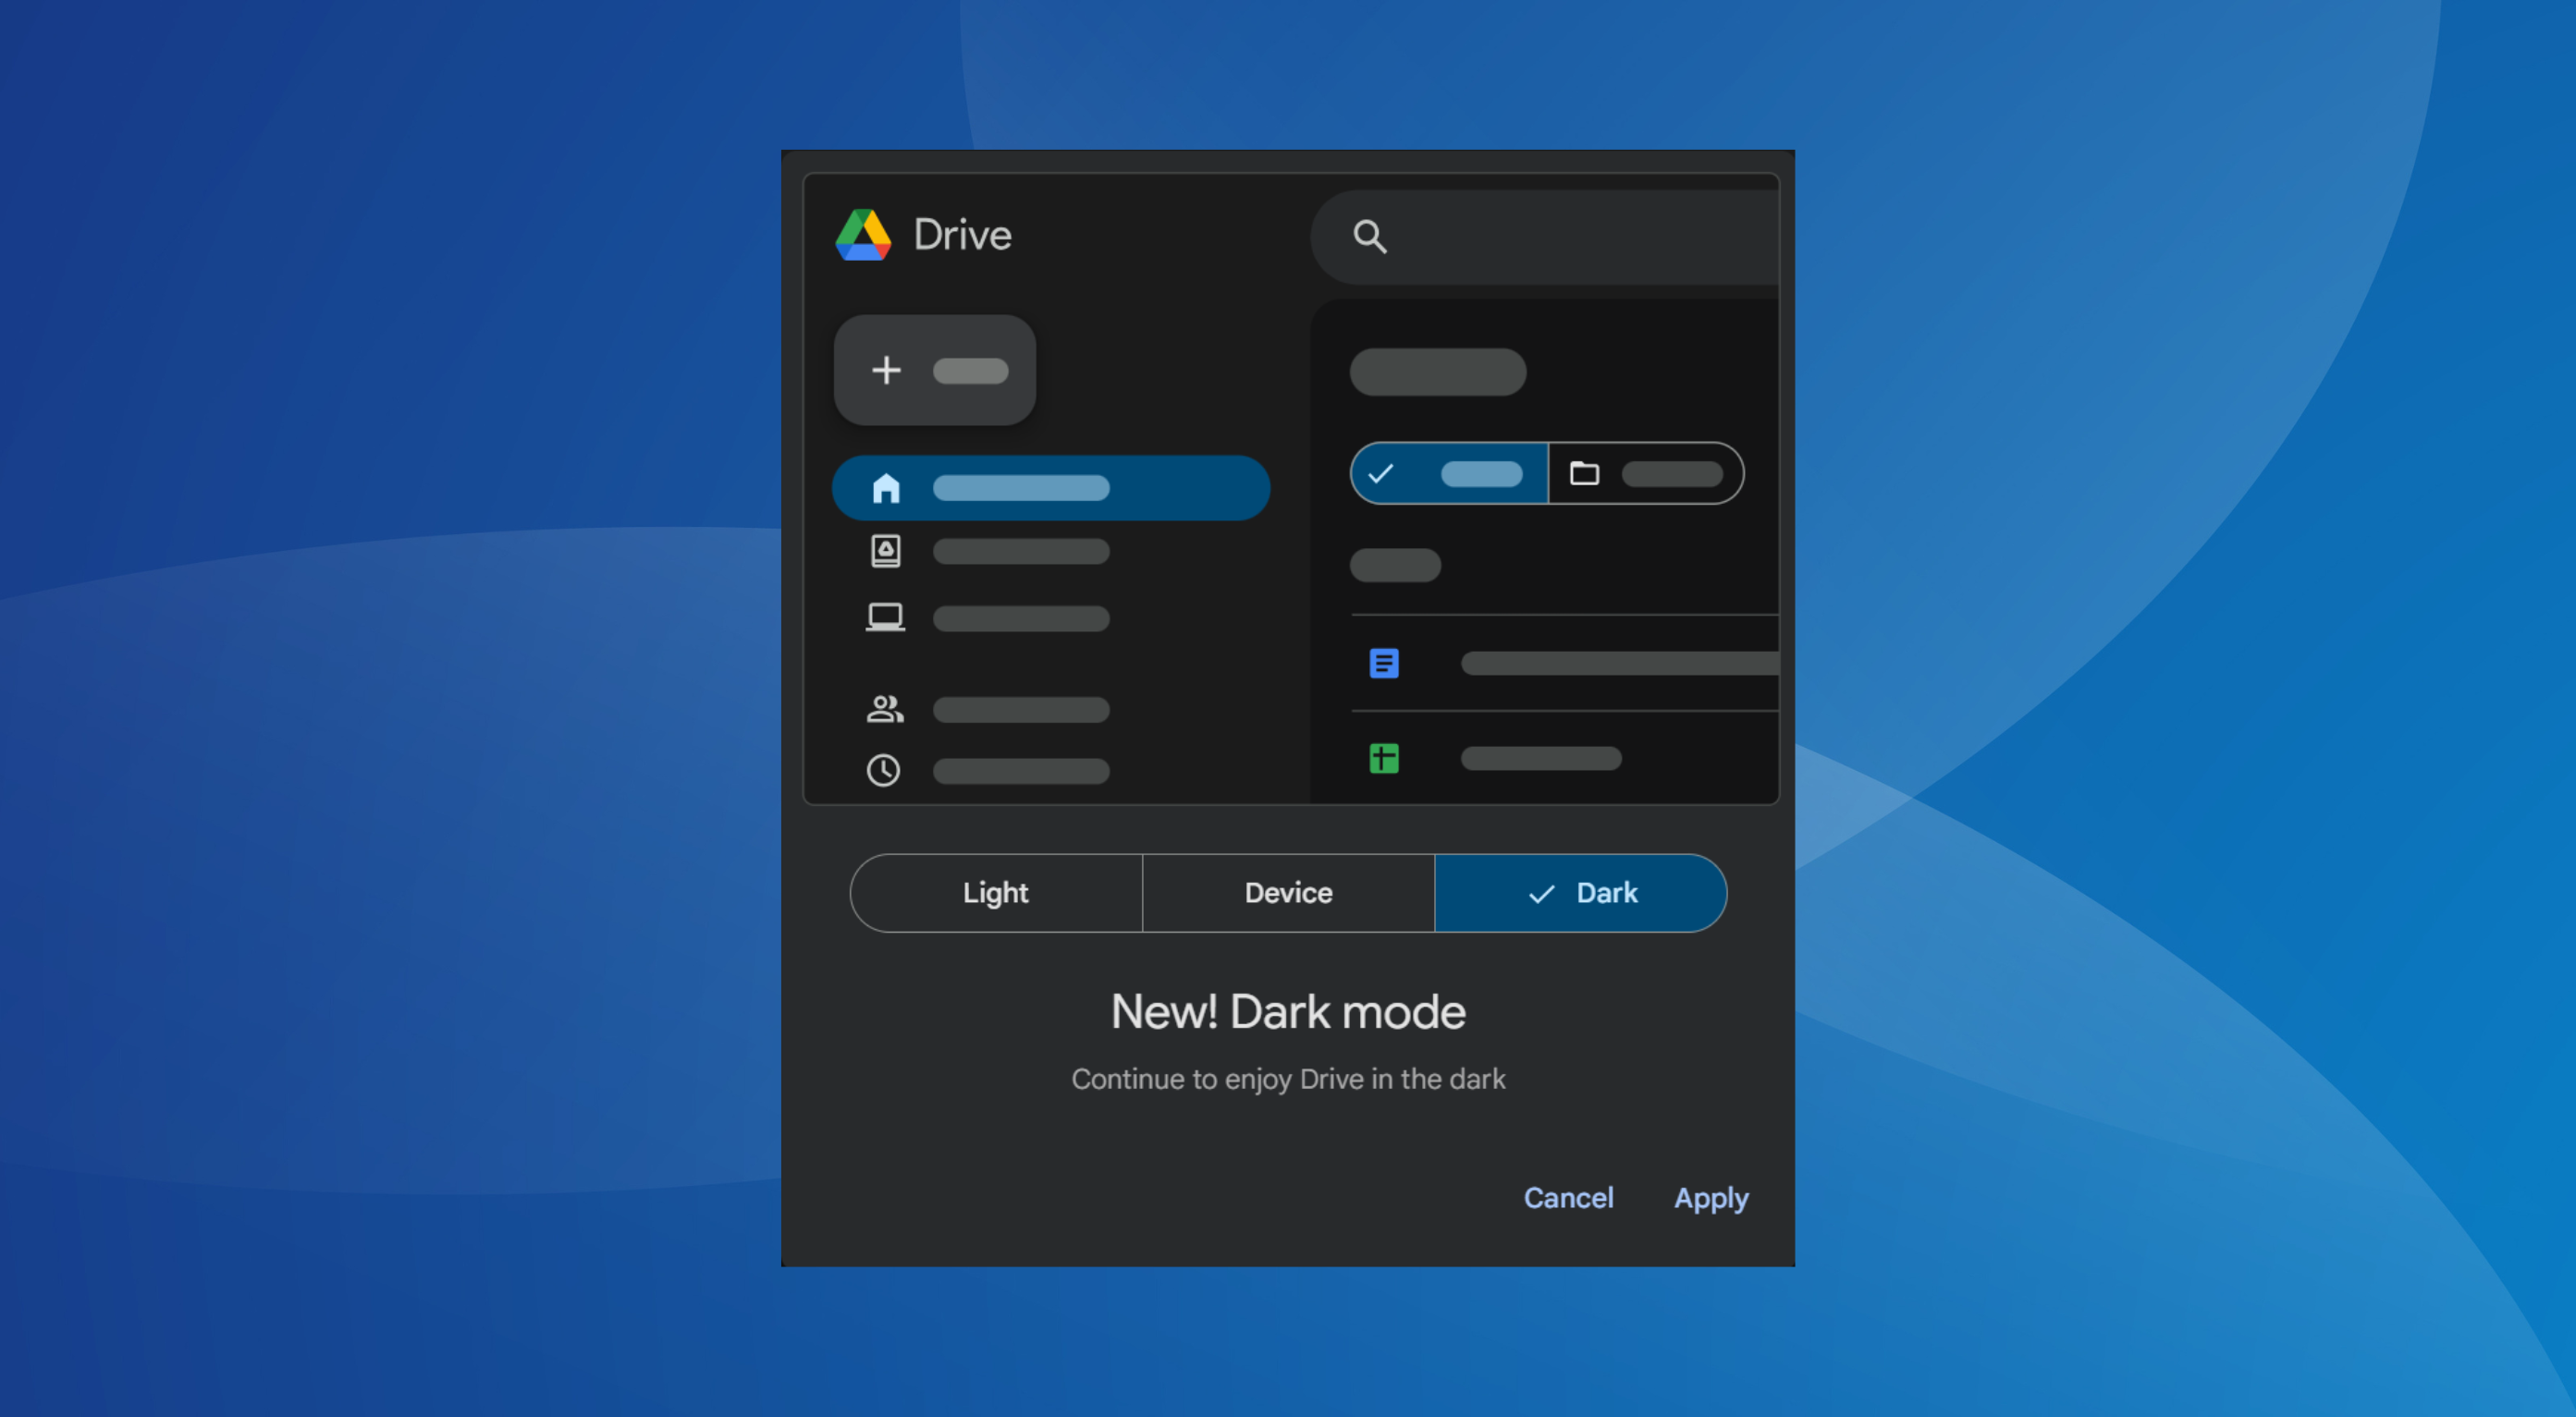Click the Home icon in preview sidebar

coord(886,488)
